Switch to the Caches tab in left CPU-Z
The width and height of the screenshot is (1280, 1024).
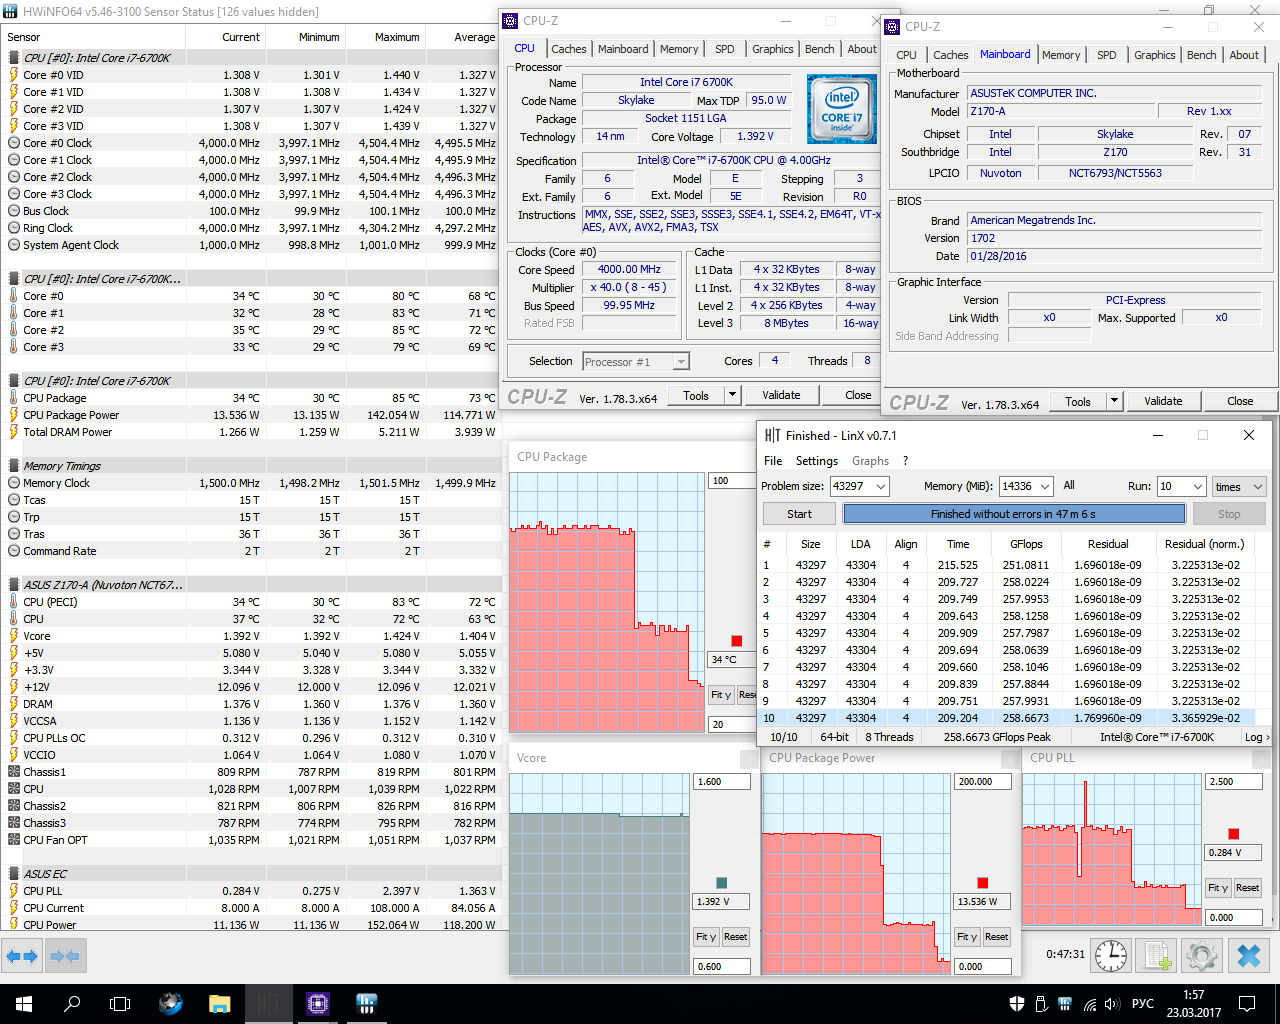coord(569,49)
